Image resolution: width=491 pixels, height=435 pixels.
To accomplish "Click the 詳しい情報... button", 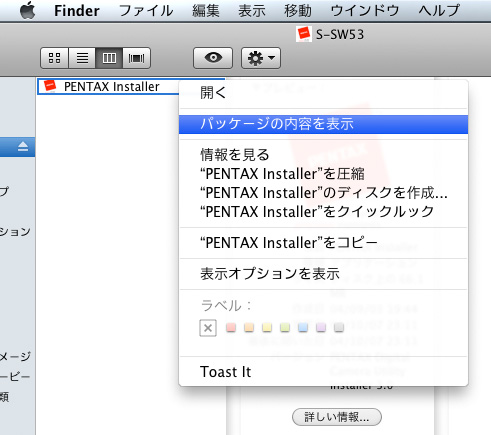I will [337, 417].
